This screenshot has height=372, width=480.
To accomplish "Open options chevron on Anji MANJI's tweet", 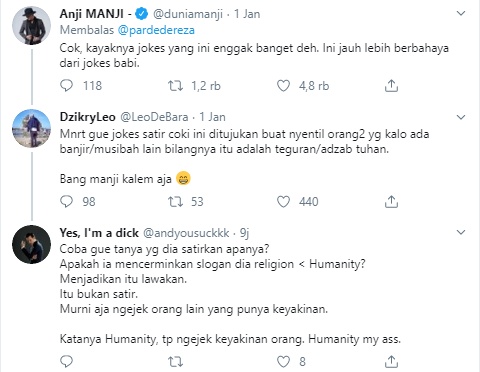I will coord(461,13).
